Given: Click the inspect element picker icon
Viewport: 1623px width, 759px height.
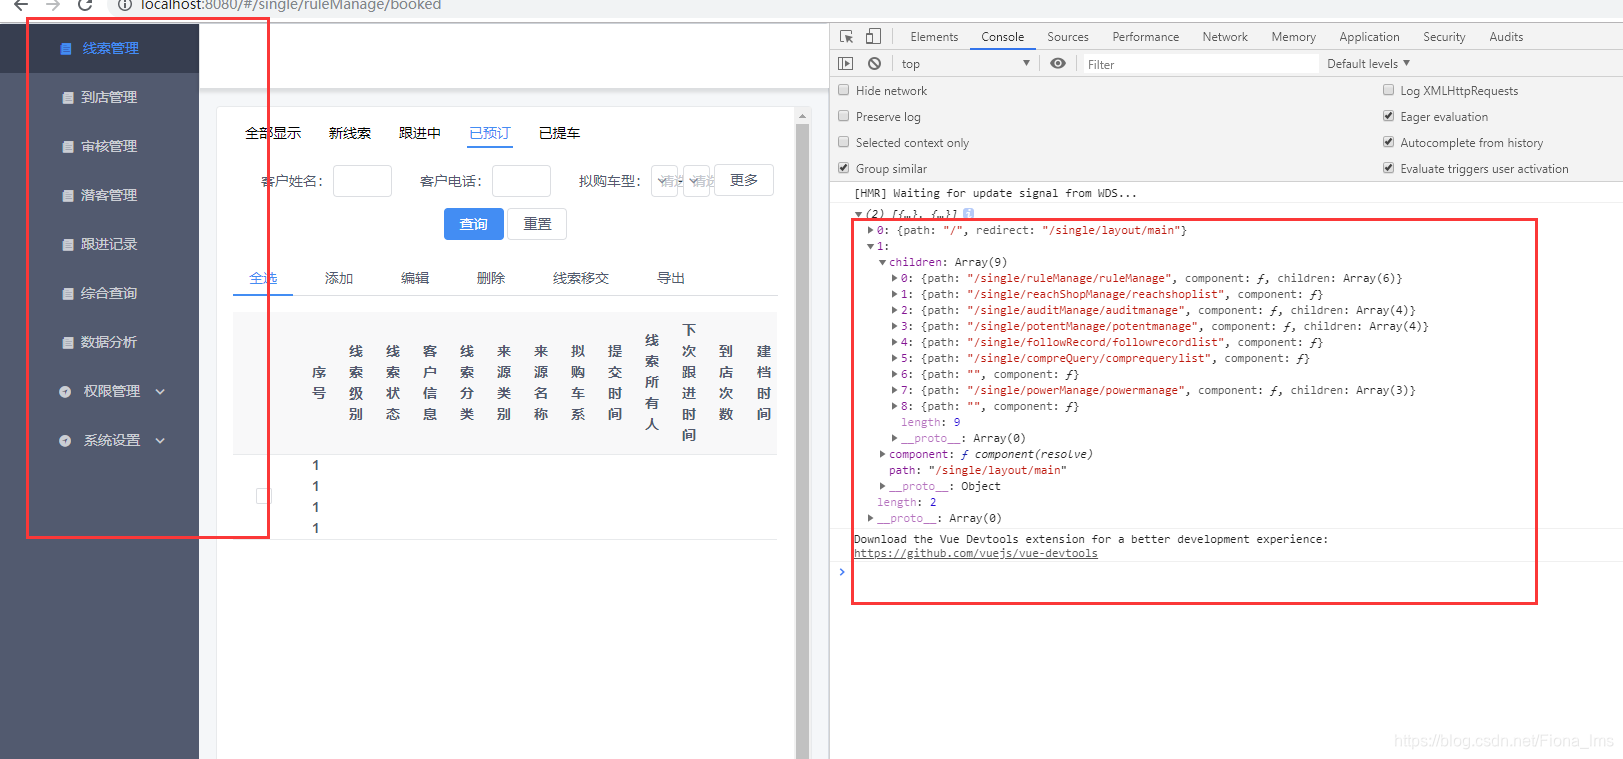Looking at the screenshot, I should 847,37.
